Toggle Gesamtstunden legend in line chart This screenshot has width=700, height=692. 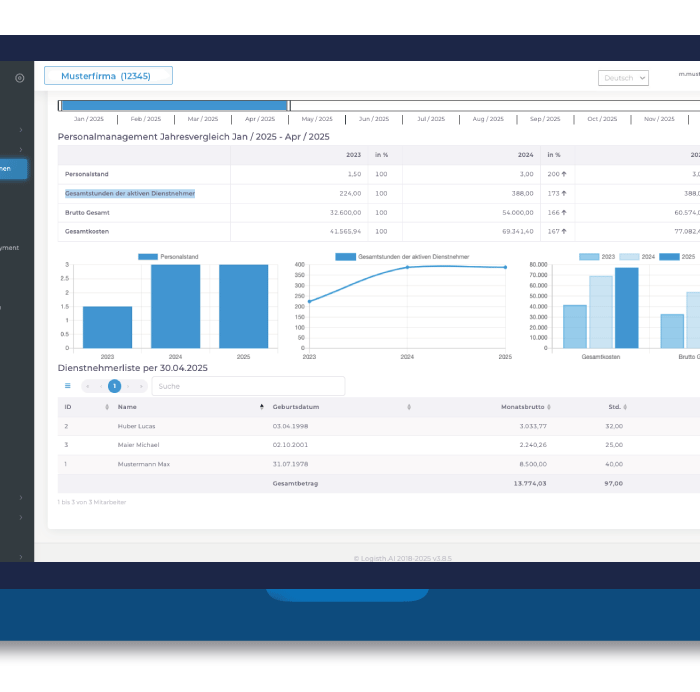[345, 257]
